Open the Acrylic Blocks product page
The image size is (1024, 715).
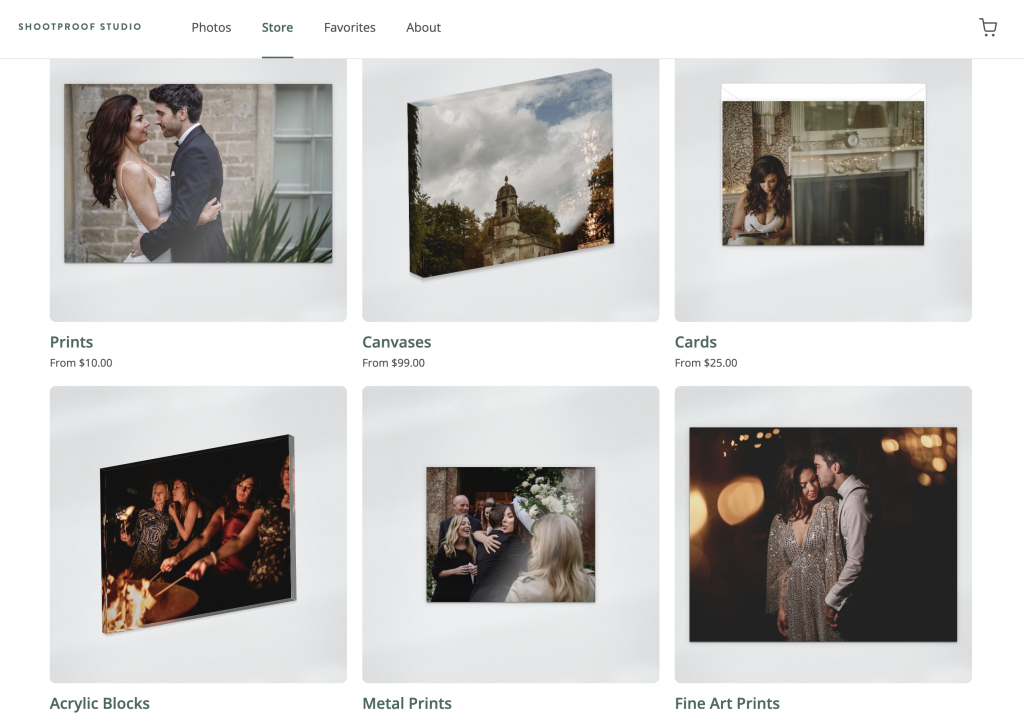(x=100, y=703)
